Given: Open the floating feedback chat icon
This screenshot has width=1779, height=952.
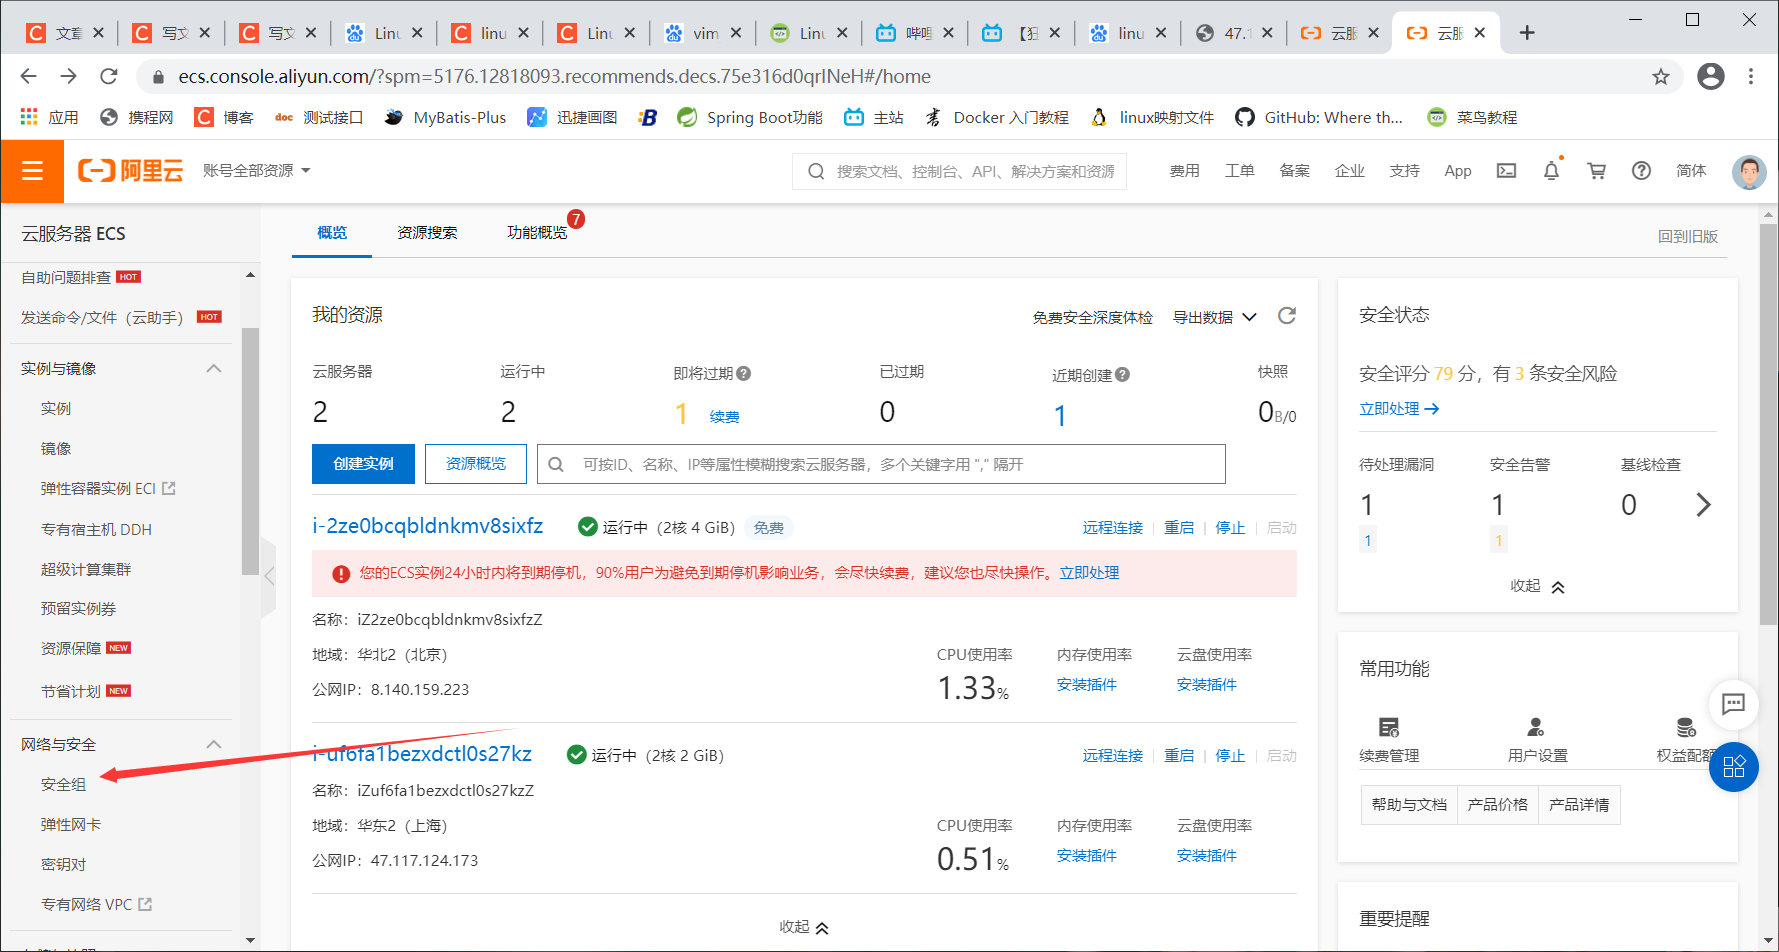Looking at the screenshot, I should (x=1733, y=704).
